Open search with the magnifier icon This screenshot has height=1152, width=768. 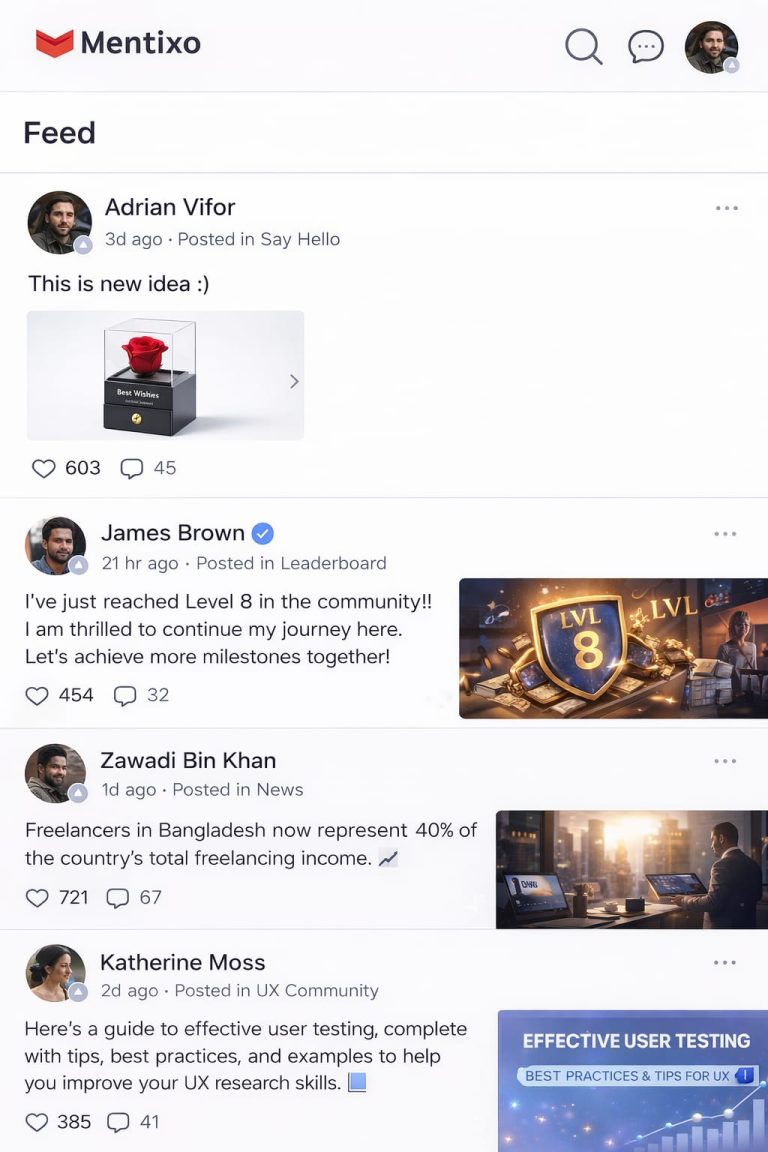[x=583, y=46]
